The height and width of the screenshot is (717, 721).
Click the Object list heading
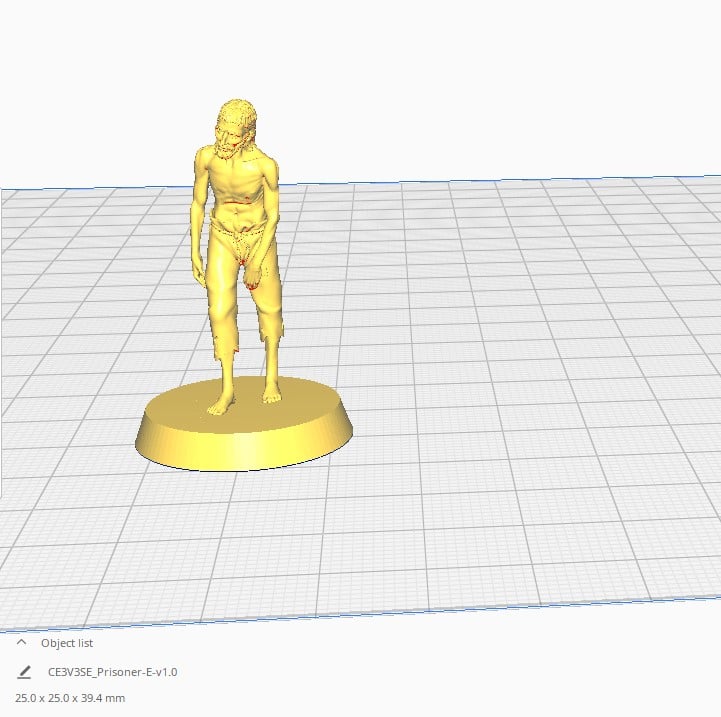(x=67, y=643)
